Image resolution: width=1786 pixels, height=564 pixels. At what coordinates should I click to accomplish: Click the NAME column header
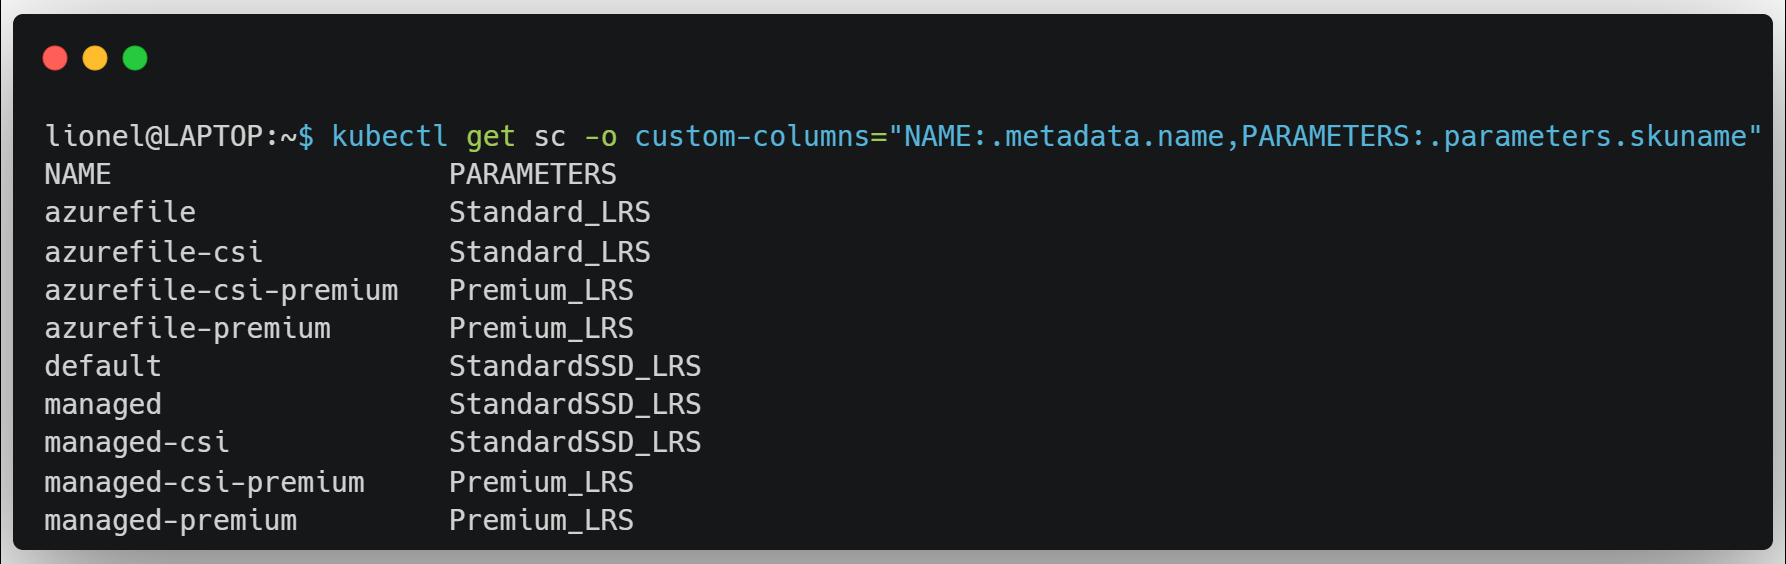pos(78,174)
